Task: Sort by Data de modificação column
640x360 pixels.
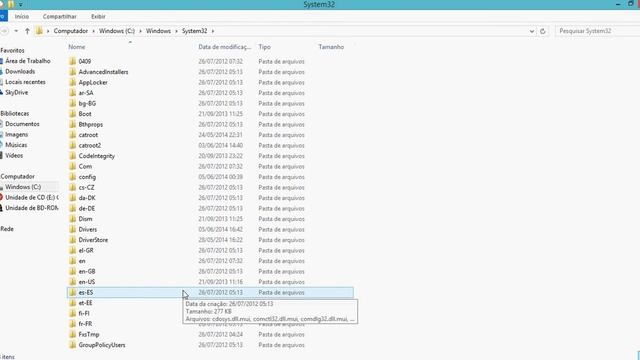Action: pyautogui.click(x=224, y=47)
